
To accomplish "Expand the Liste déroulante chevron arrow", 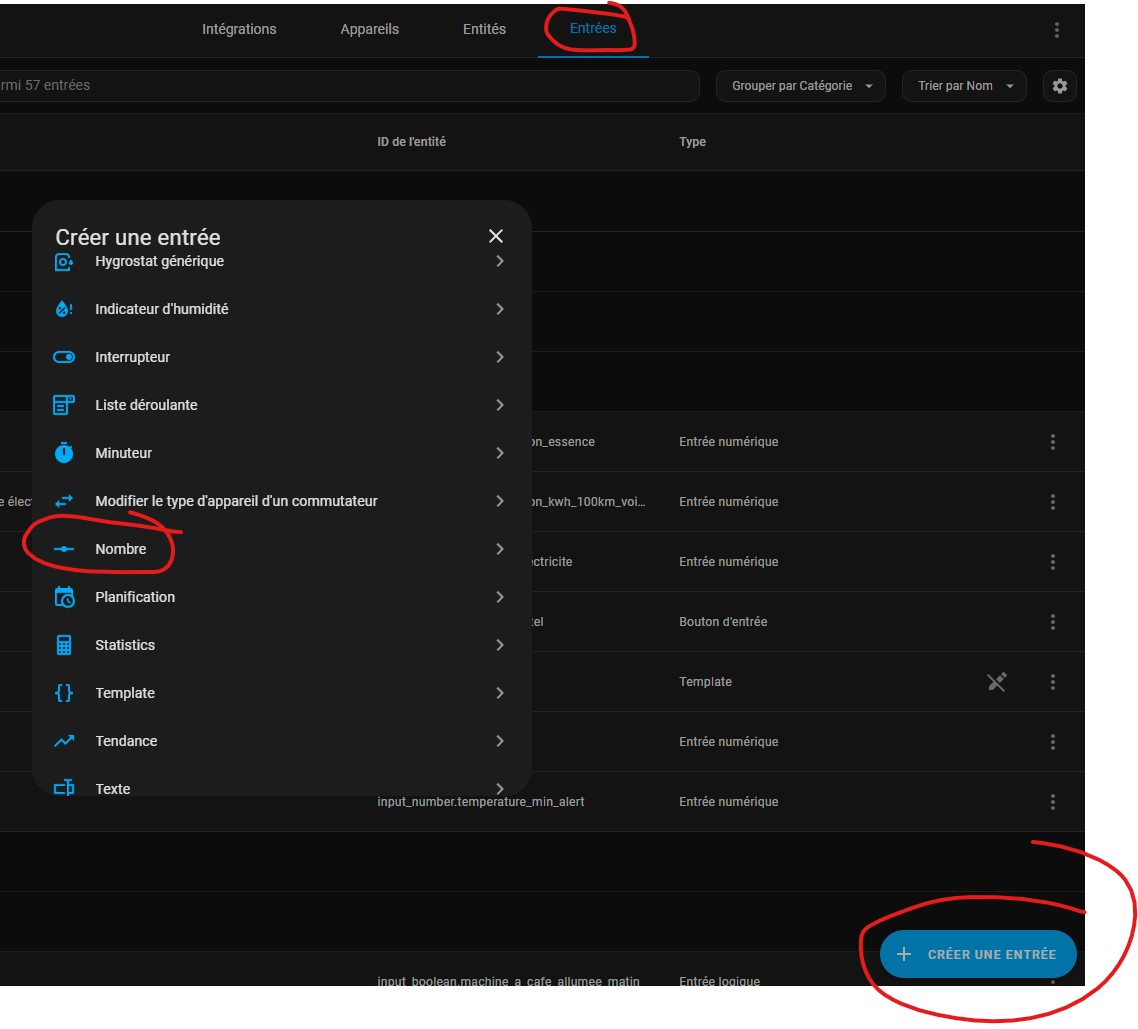I will (499, 405).
